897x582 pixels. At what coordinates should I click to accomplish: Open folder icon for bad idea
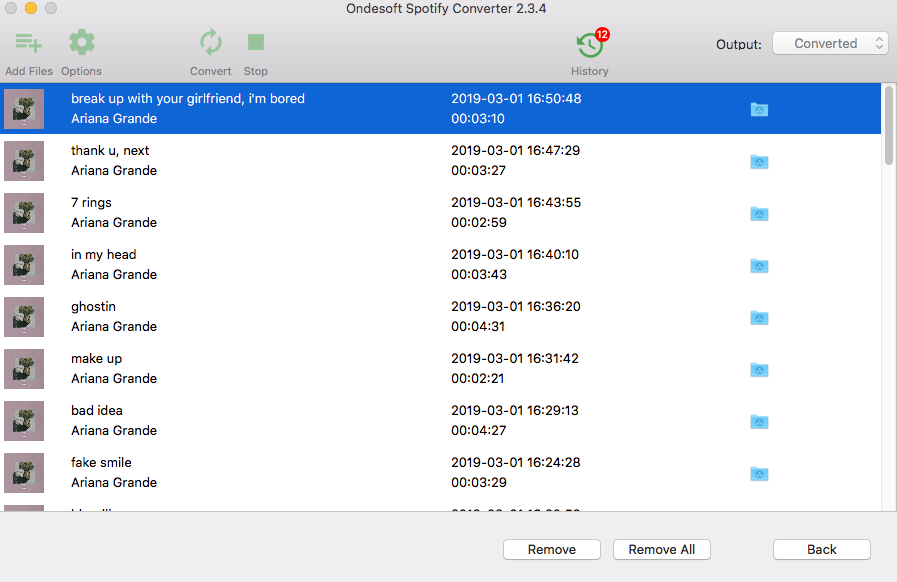pos(759,422)
